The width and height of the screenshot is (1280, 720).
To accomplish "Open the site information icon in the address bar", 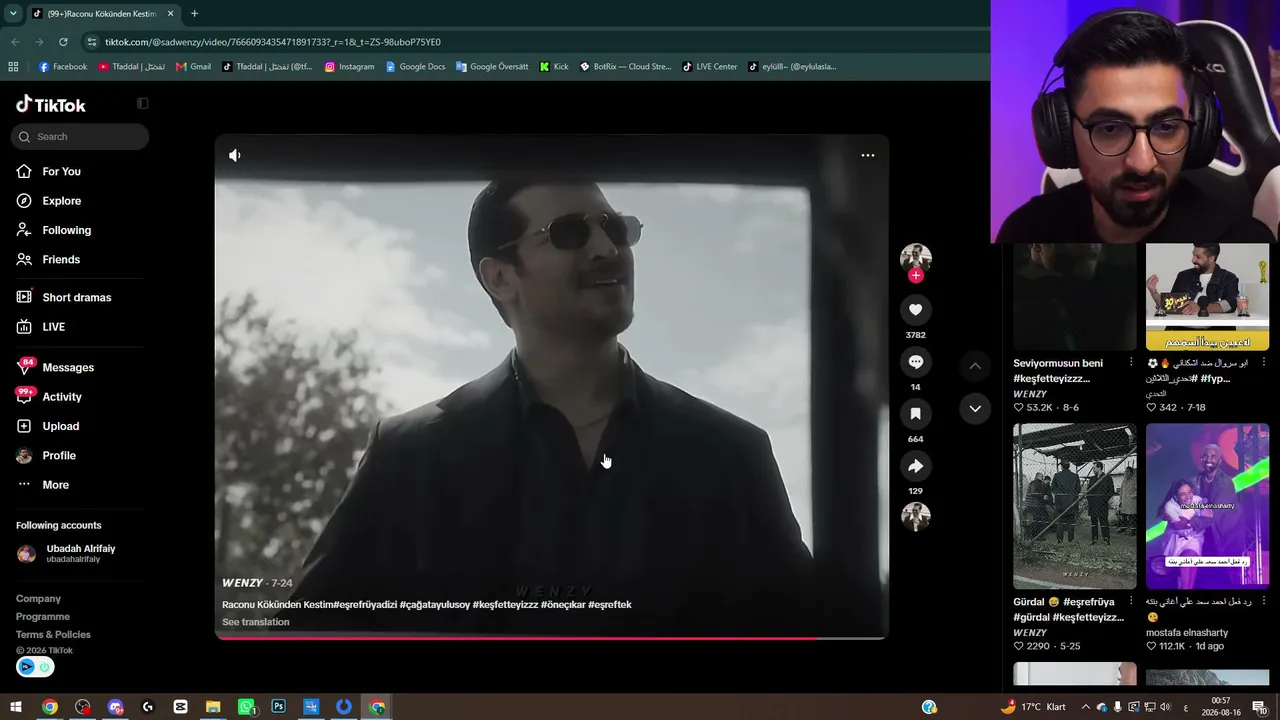I will point(92,42).
